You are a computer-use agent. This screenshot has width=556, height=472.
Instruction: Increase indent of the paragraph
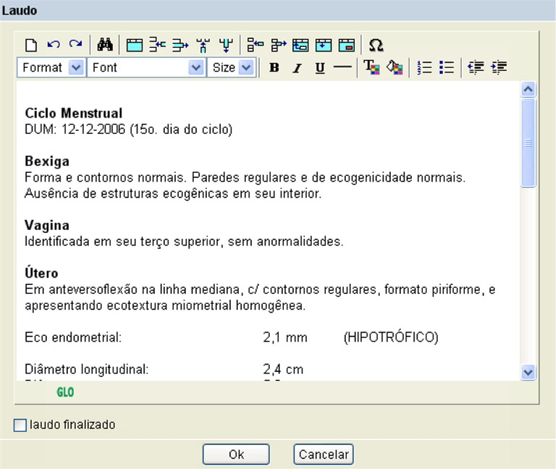pos(499,67)
